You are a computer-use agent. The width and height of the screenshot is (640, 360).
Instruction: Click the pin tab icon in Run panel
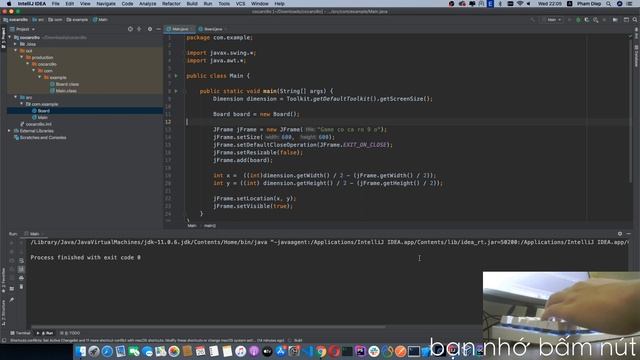point(12,300)
